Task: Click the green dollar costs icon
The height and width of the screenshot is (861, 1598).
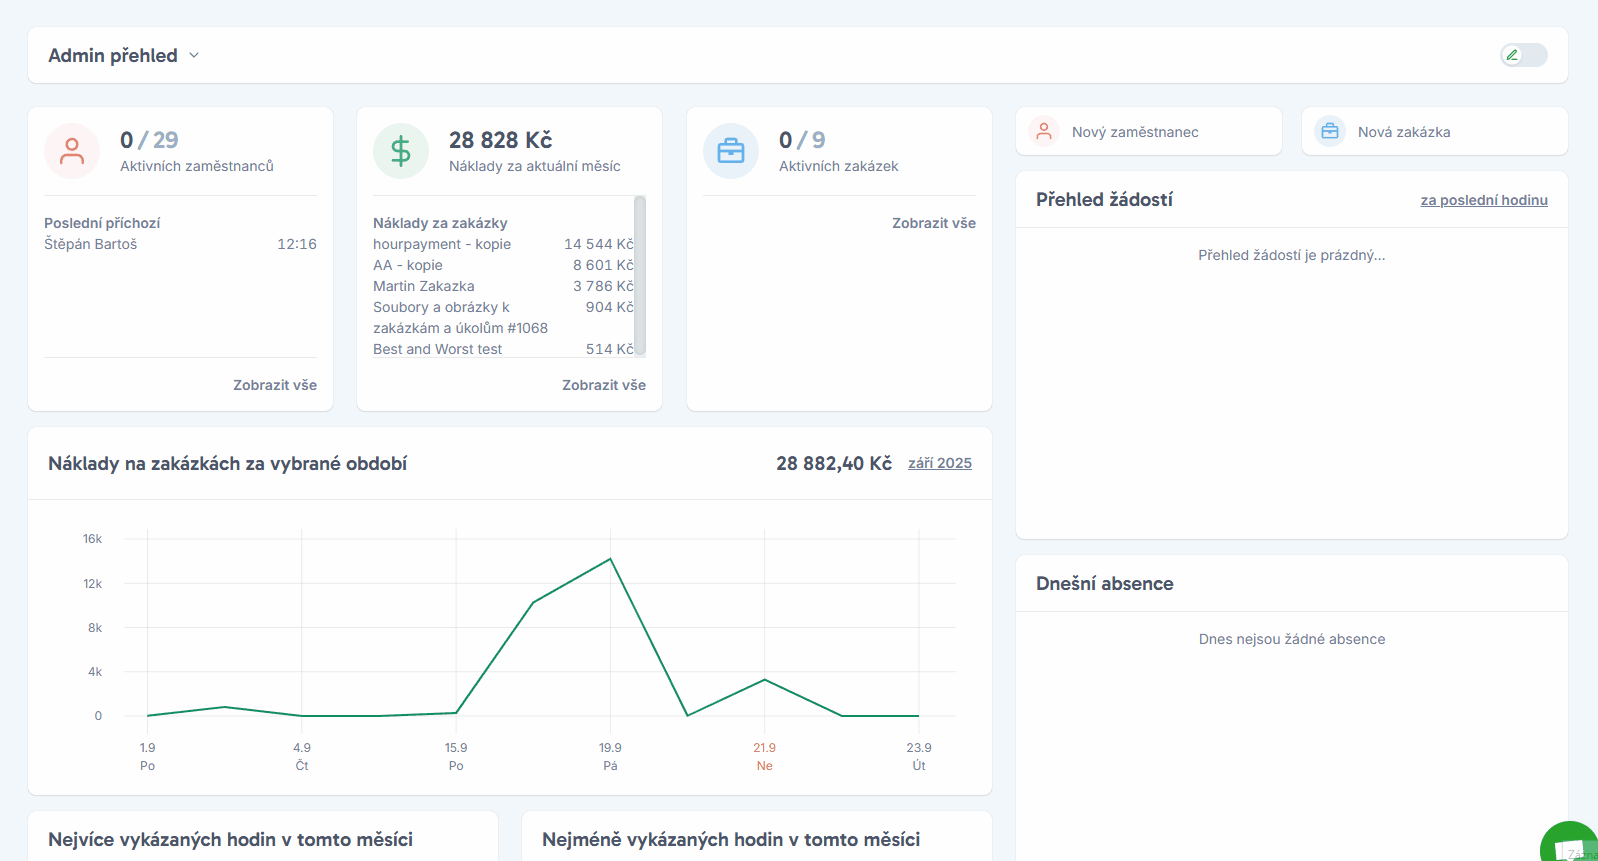Action: 401,151
